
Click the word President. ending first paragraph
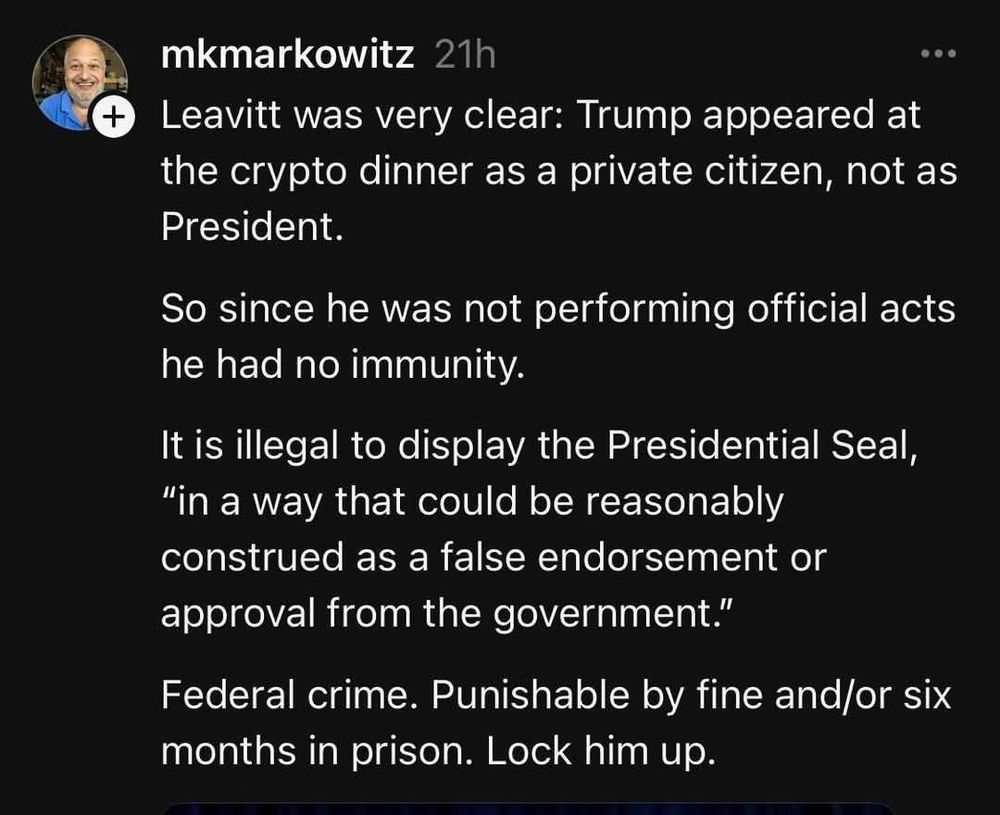[x=252, y=226]
